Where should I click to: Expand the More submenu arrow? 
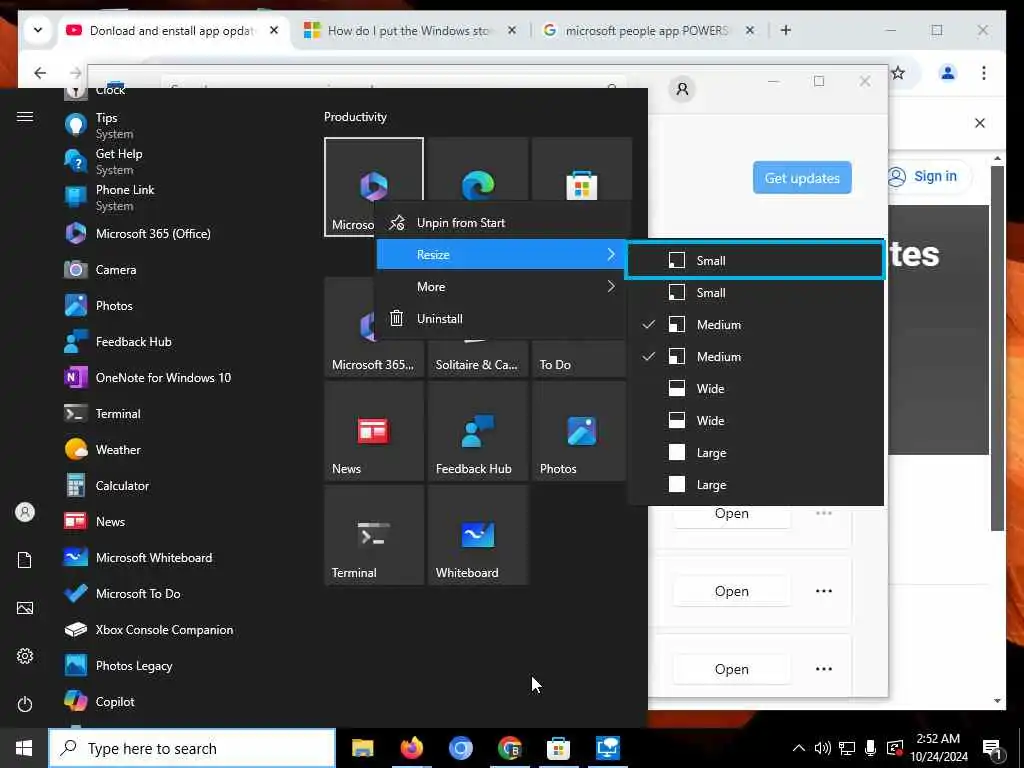pyautogui.click(x=611, y=286)
